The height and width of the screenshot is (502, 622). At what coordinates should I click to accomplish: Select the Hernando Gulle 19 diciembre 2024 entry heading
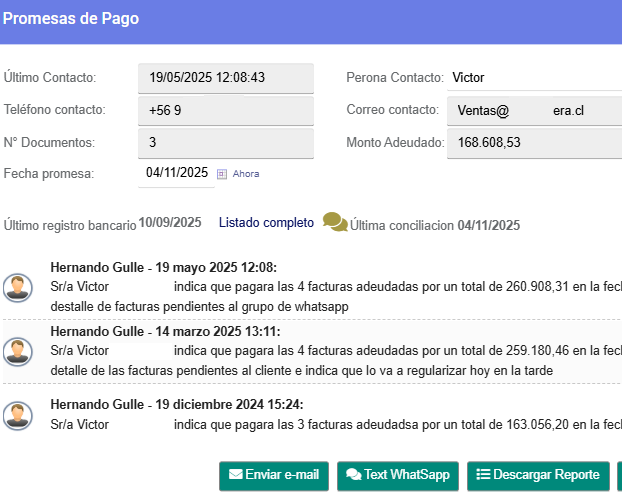point(177,405)
